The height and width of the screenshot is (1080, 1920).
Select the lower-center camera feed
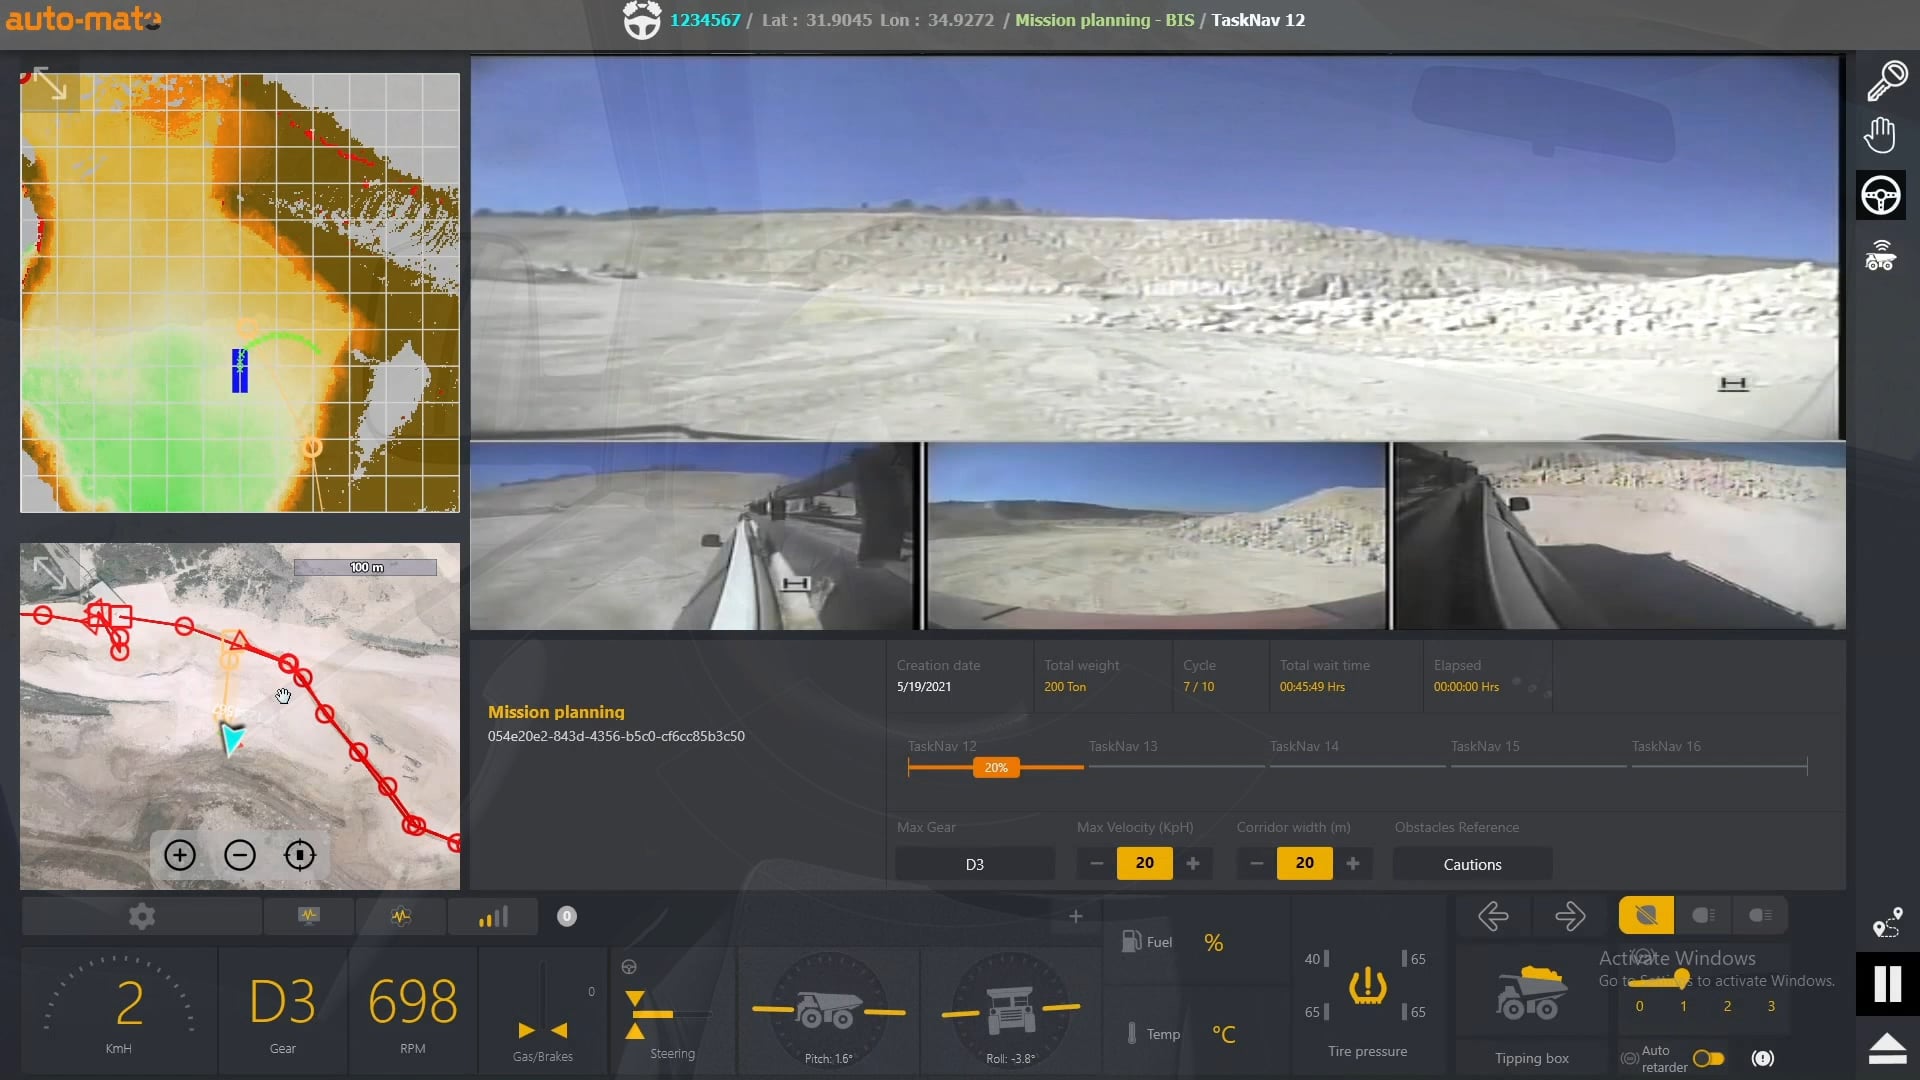(x=1157, y=536)
